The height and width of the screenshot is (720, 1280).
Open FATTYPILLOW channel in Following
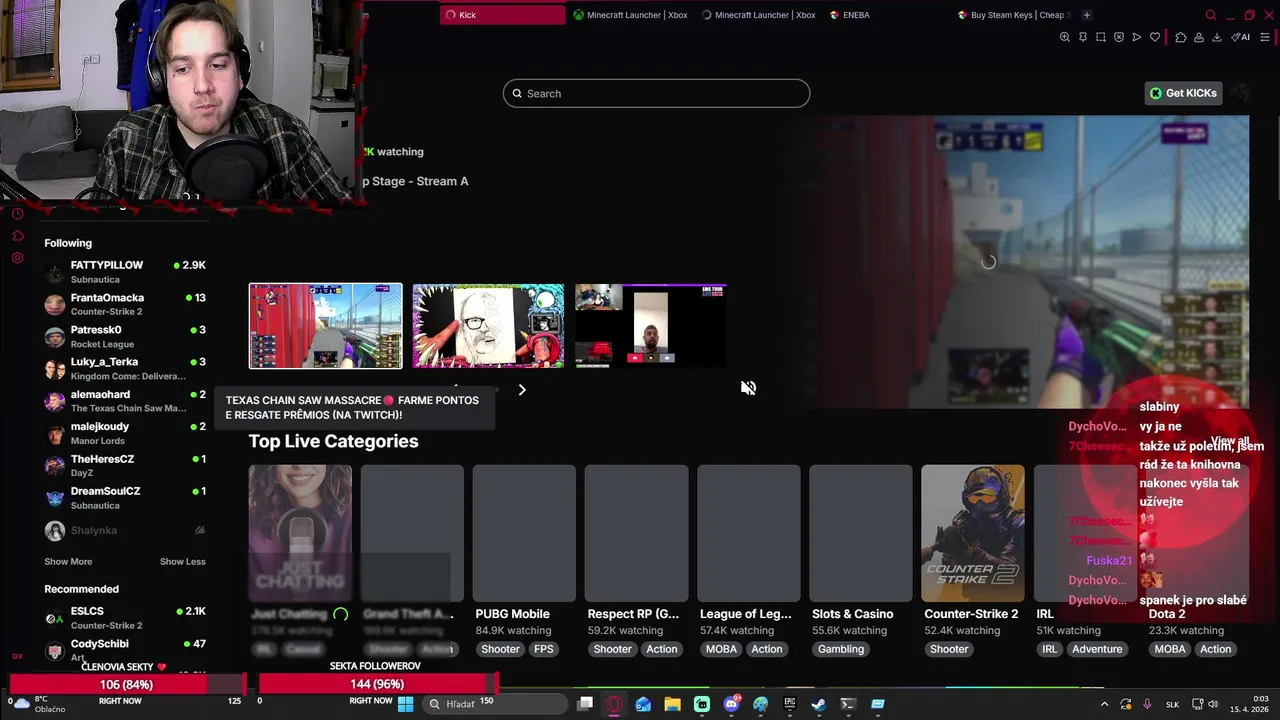tap(125, 272)
